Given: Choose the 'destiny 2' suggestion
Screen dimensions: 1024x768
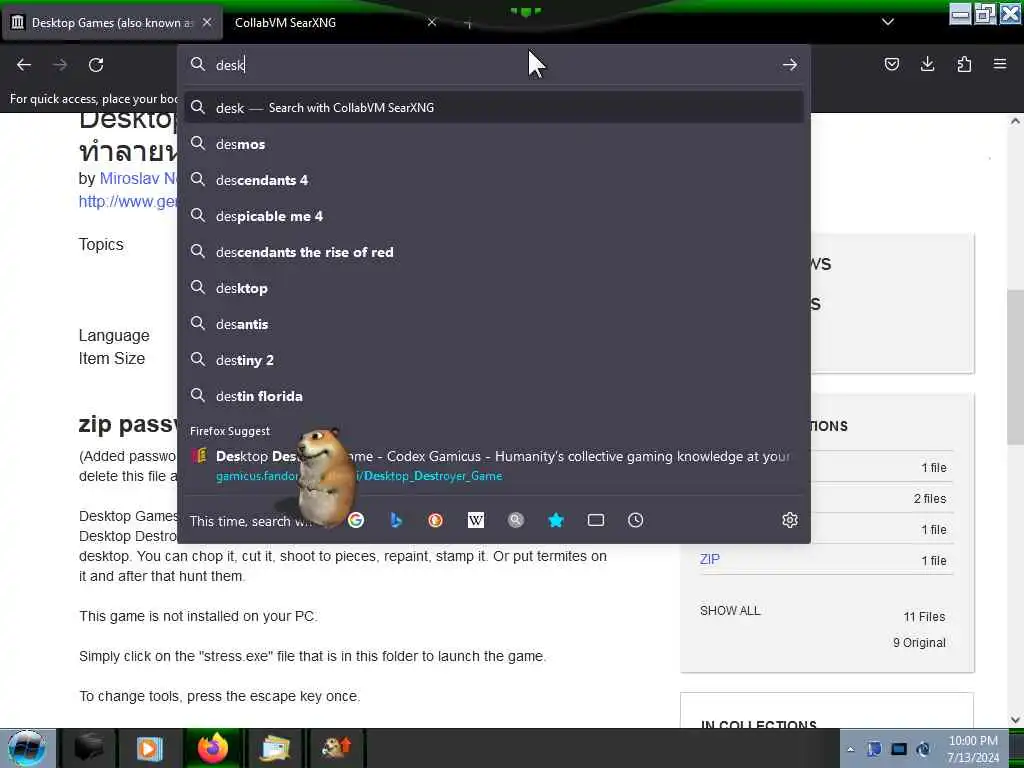Looking at the screenshot, I should click(x=494, y=360).
